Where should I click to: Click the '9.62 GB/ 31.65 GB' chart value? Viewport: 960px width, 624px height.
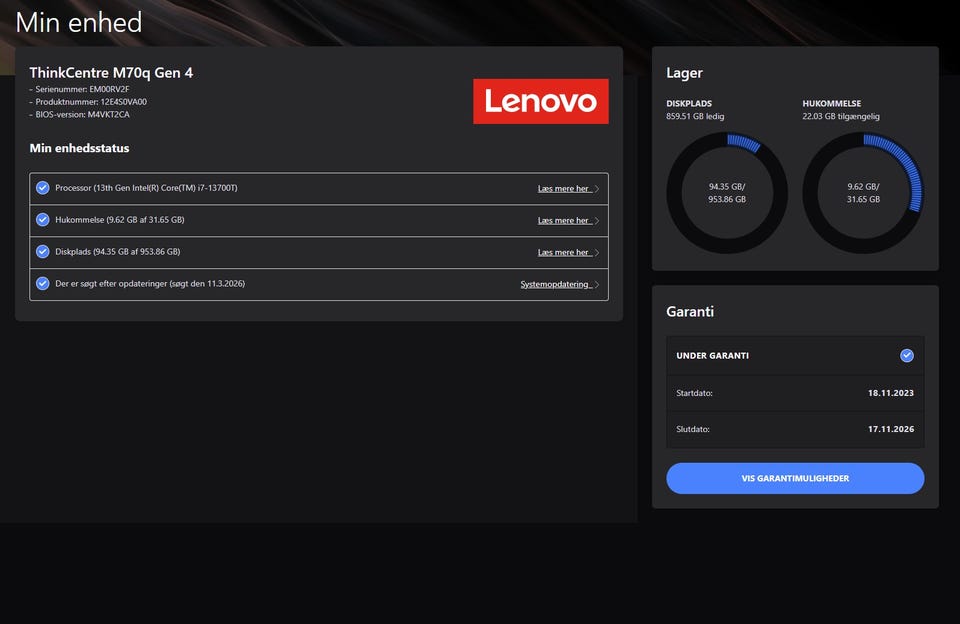pyautogui.click(x=863, y=193)
